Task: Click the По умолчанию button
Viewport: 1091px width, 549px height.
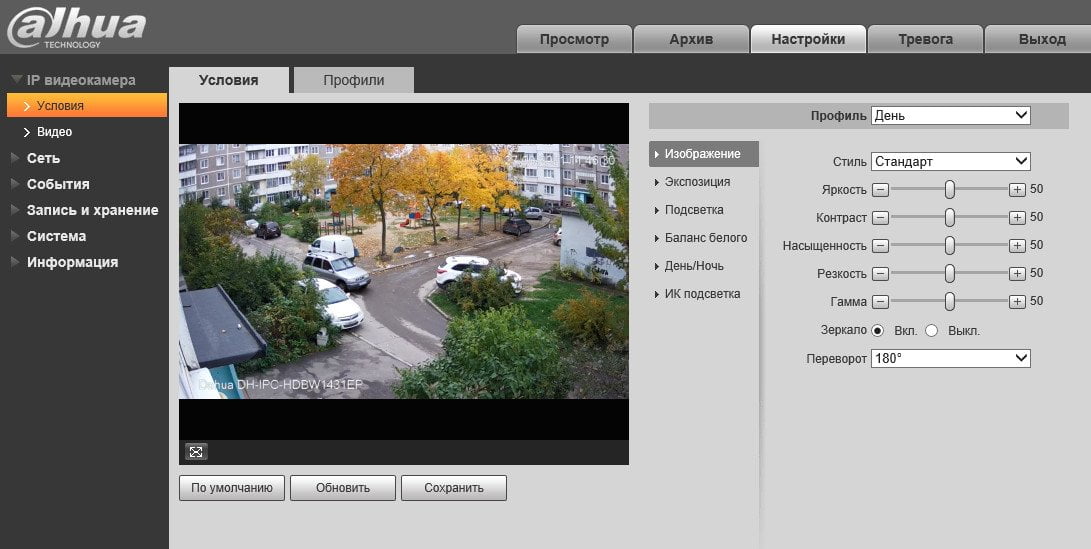Action: [x=232, y=488]
